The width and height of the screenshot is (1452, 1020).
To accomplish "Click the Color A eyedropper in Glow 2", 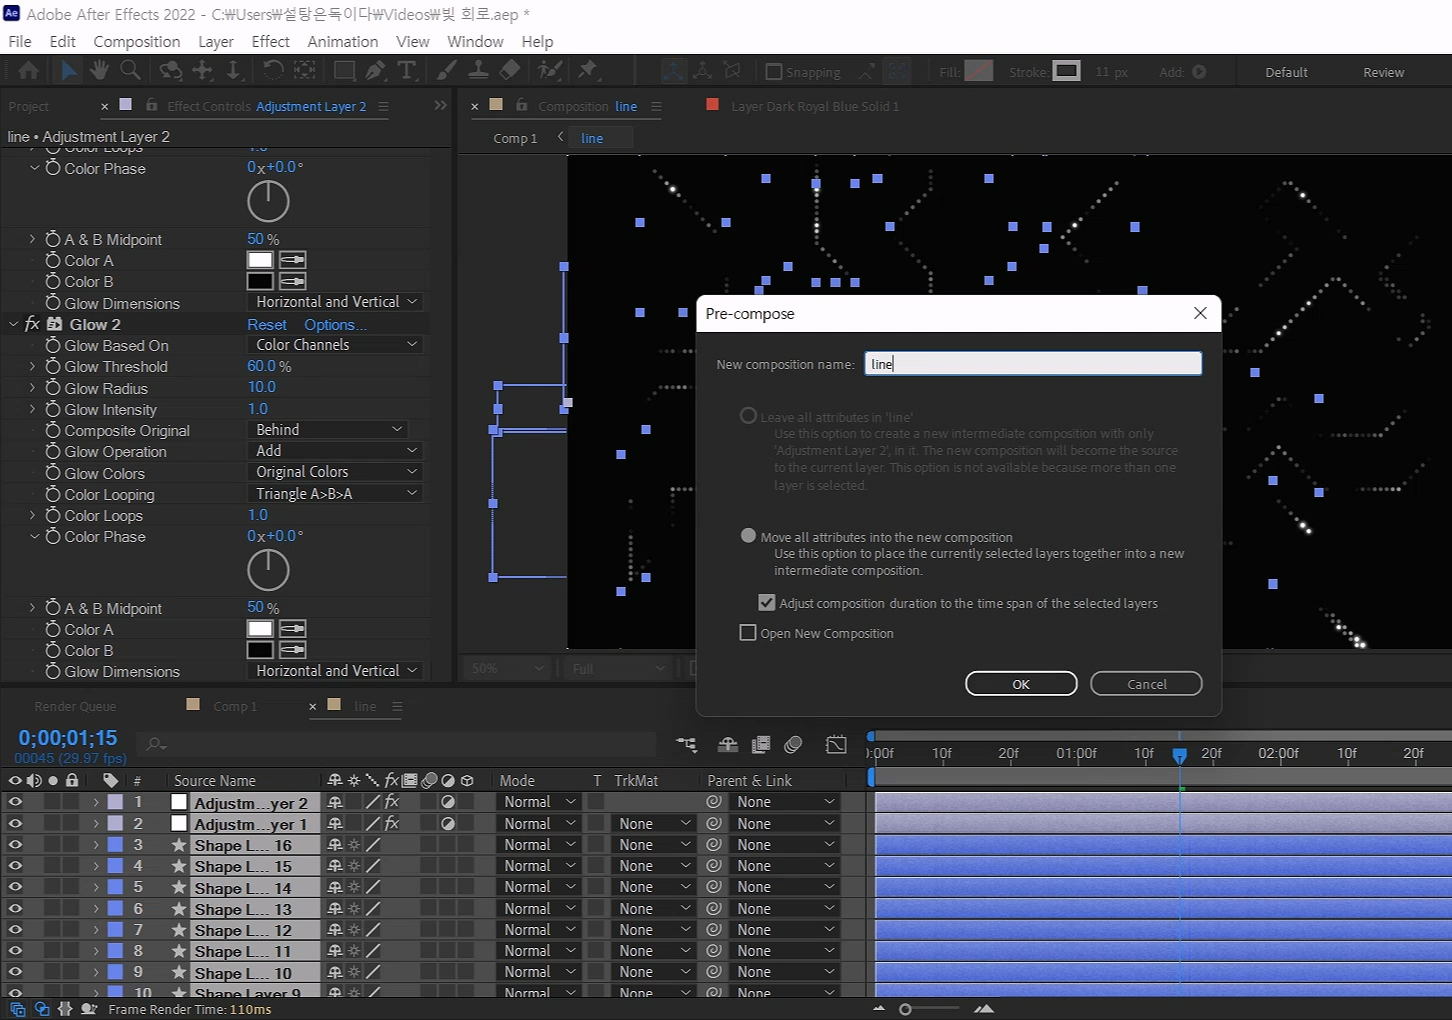I will pos(292,629).
